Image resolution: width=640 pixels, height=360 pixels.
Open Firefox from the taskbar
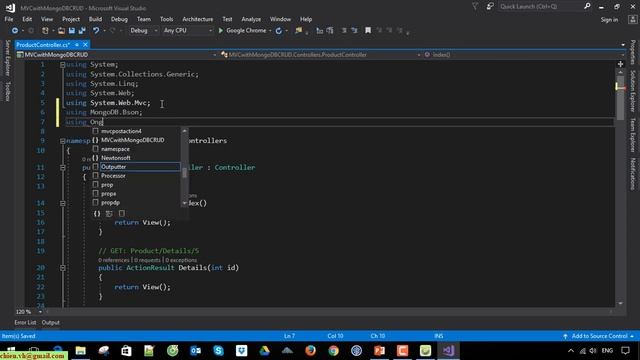coord(310,351)
